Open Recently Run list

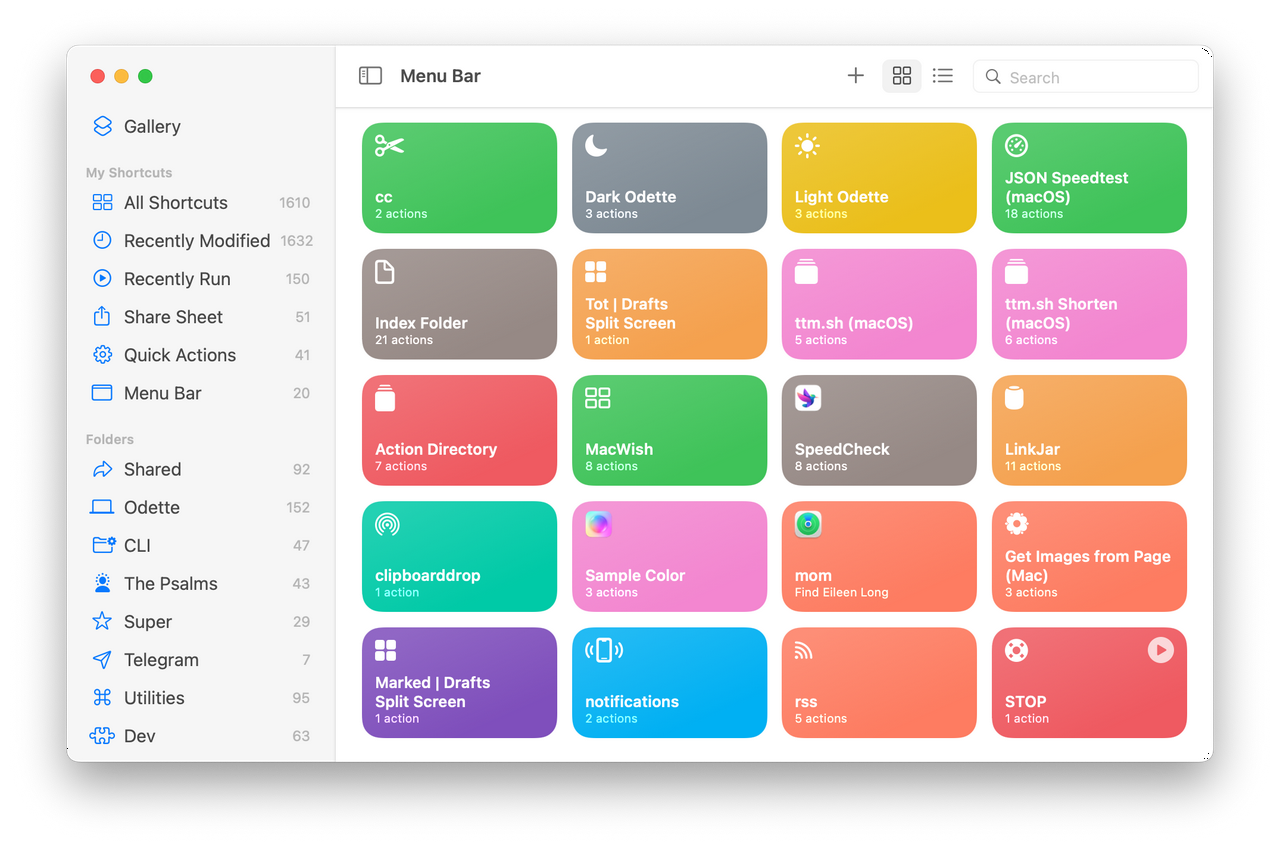pyautogui.click(x=200, y=279)
